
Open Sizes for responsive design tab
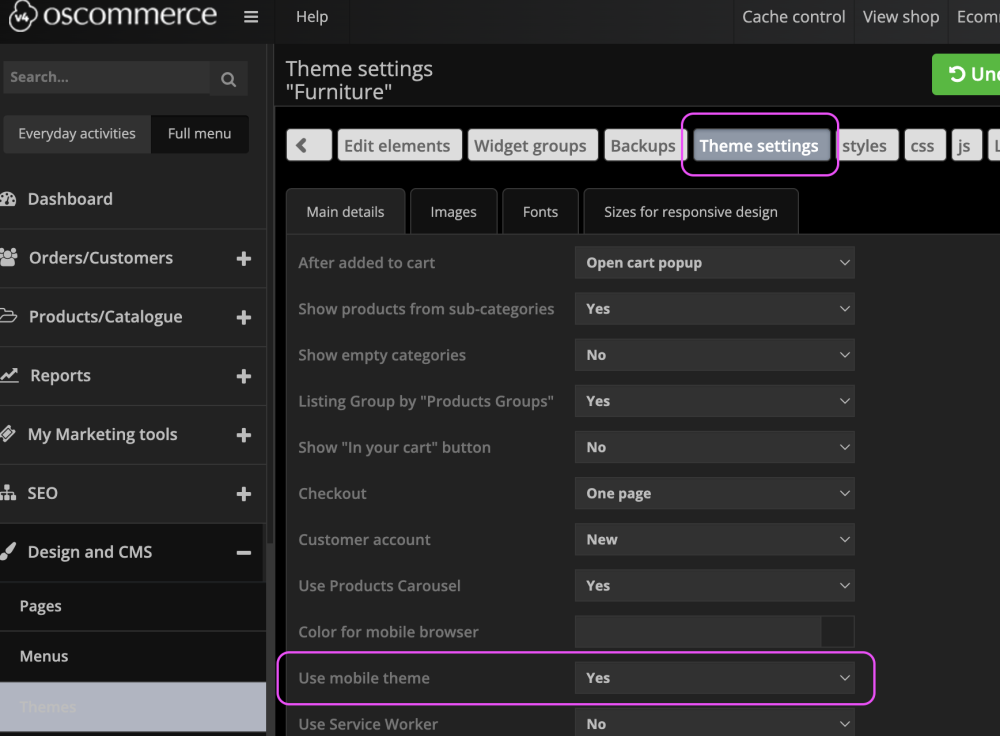pos(690,212)
